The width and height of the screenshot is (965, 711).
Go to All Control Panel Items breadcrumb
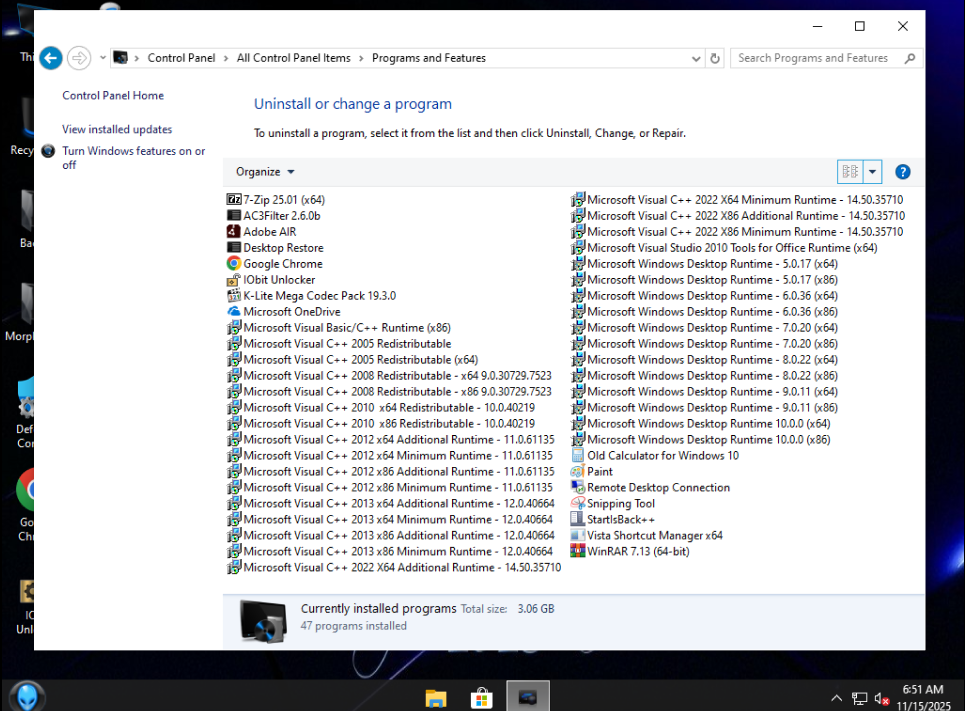point(293,58)
